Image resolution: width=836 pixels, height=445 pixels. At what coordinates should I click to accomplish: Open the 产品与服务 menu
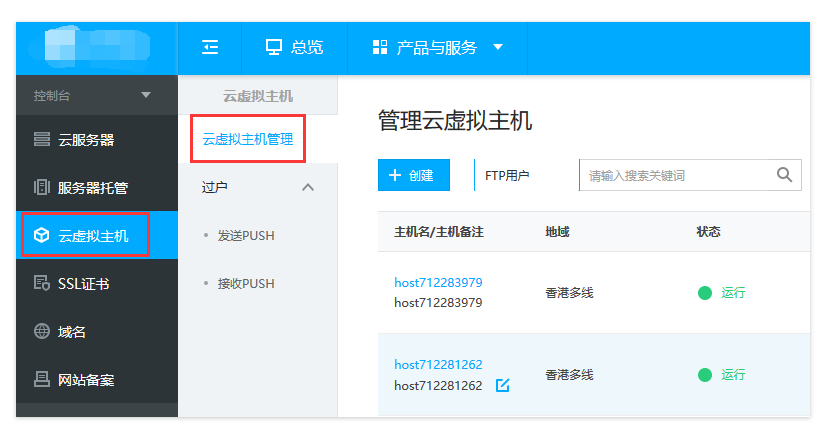point(437,47)
